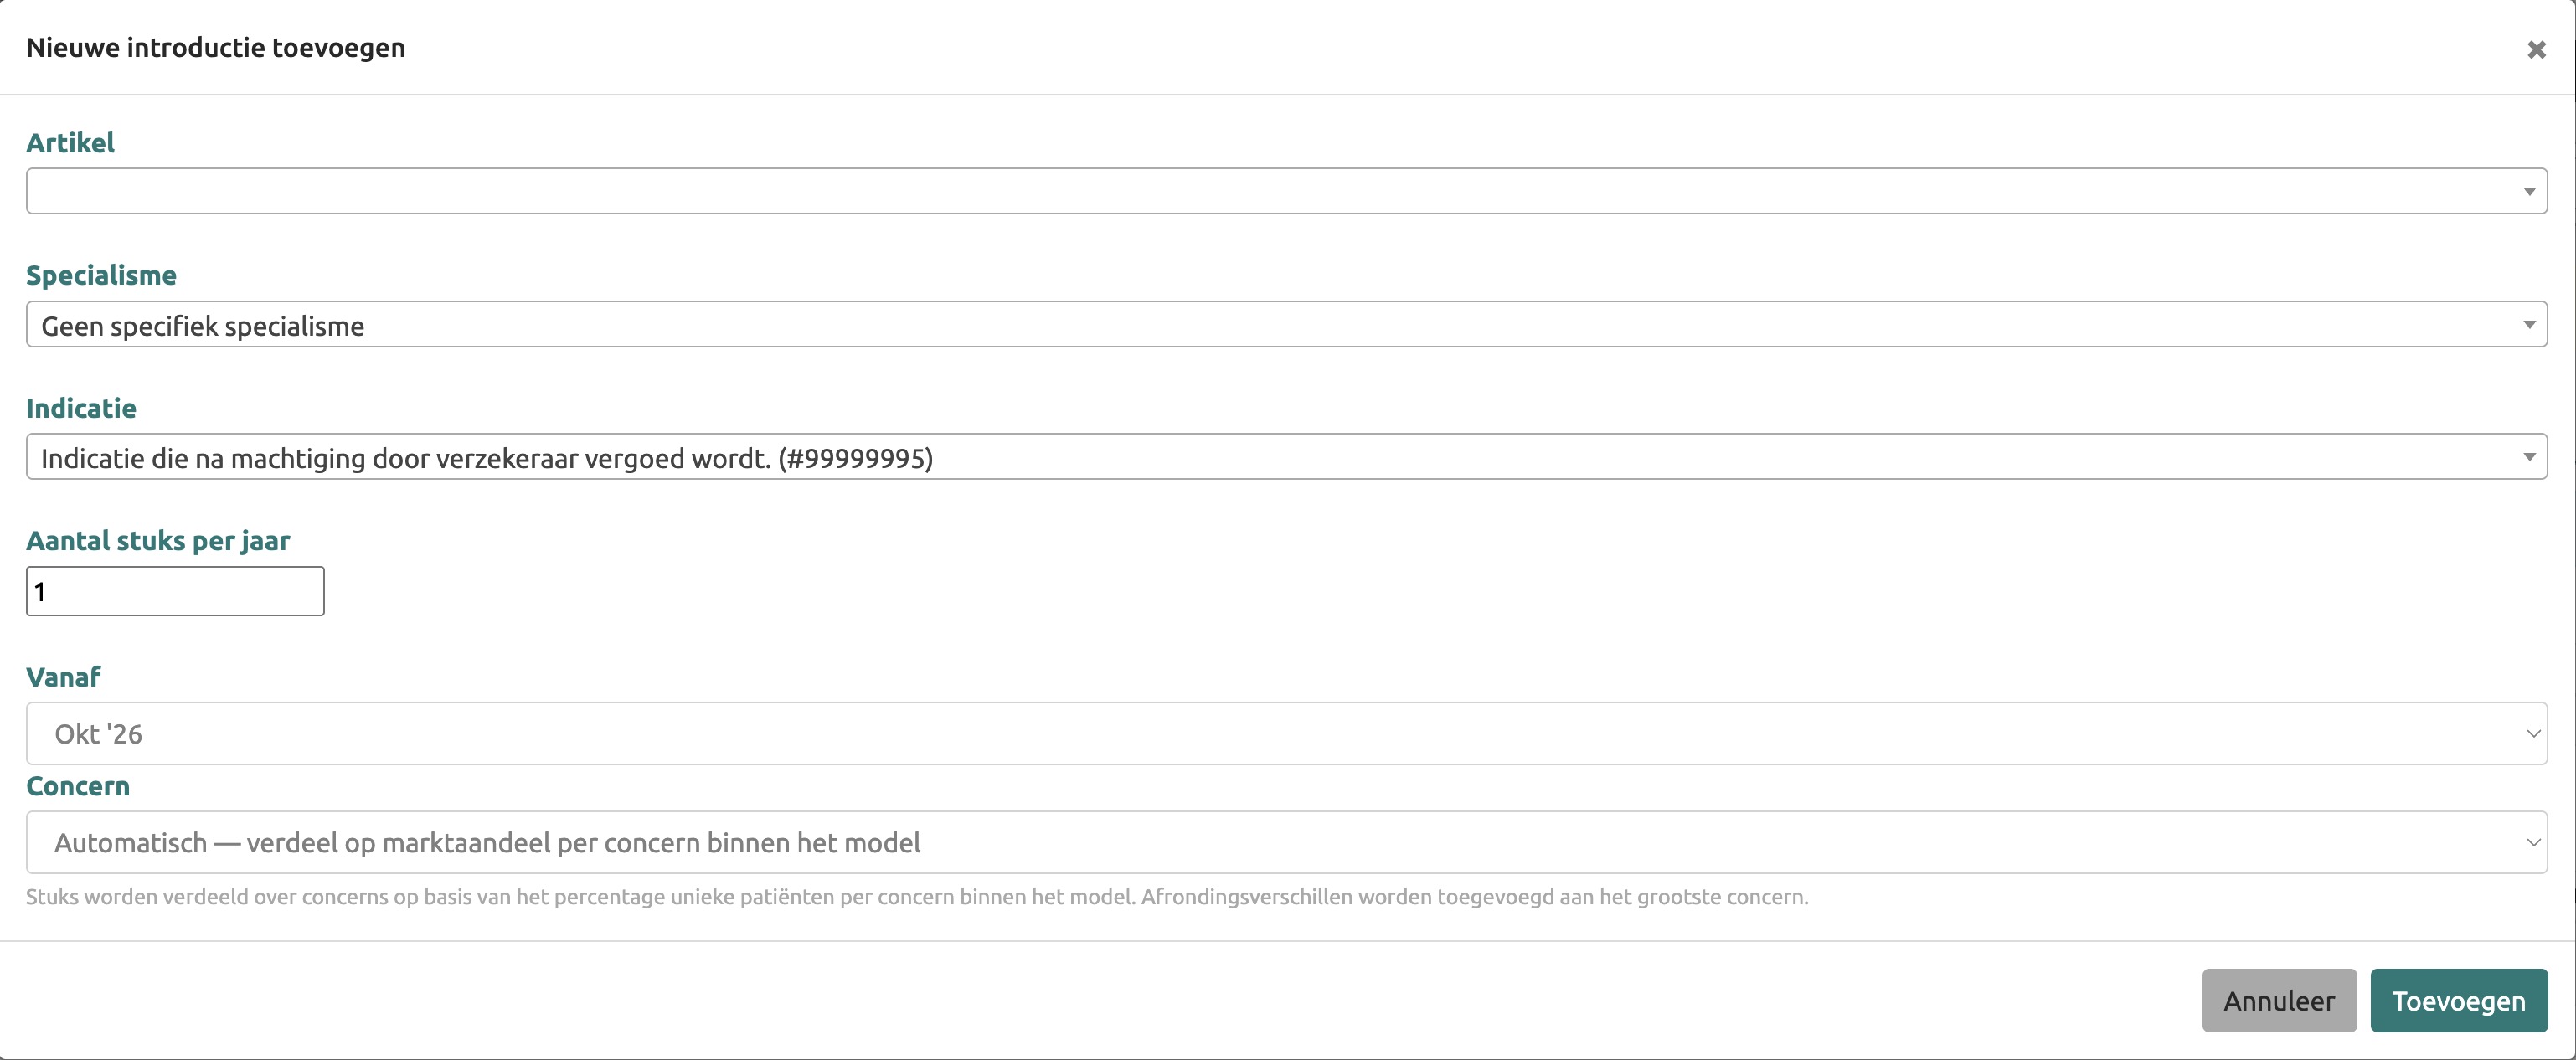Click the Indicatie field arrow icon
2576x1060 pixels.
click(2529, 457)
